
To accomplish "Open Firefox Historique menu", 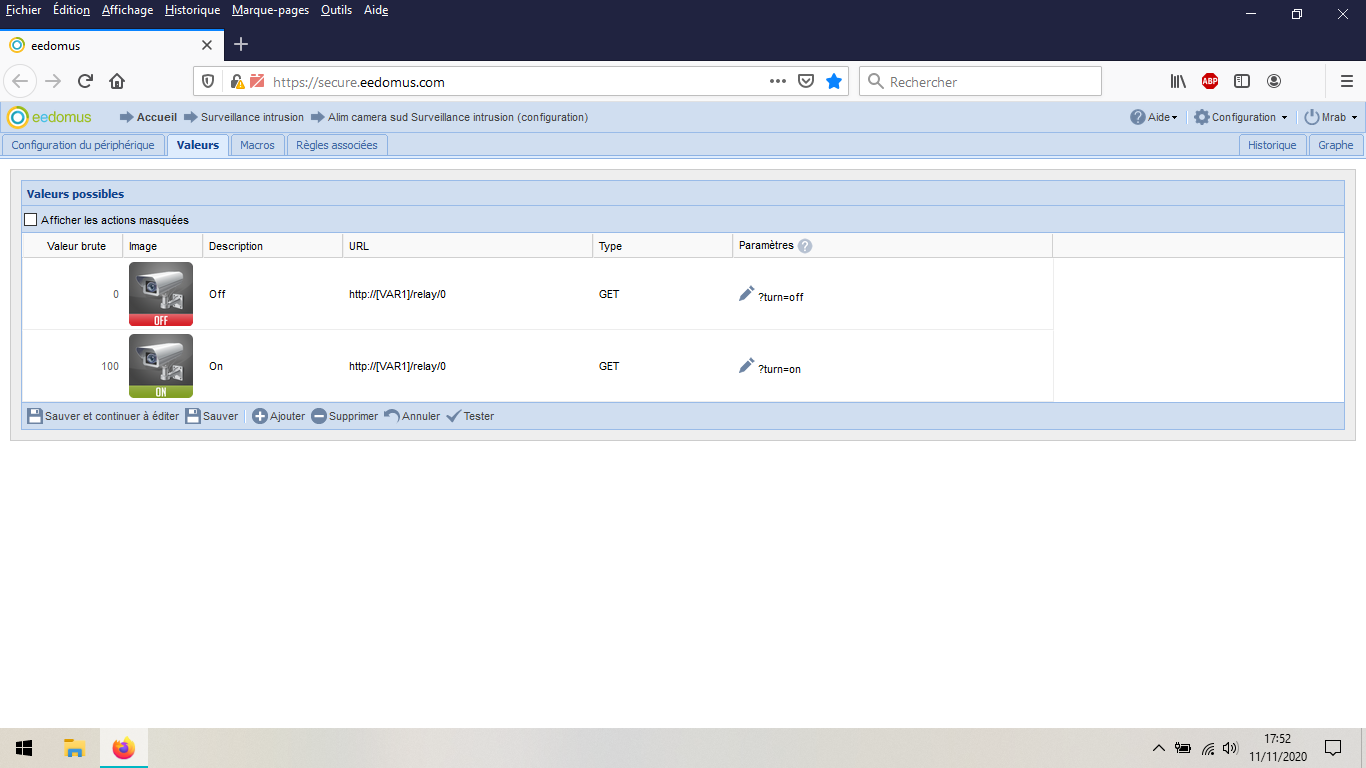I will click(x=192, y=10).
